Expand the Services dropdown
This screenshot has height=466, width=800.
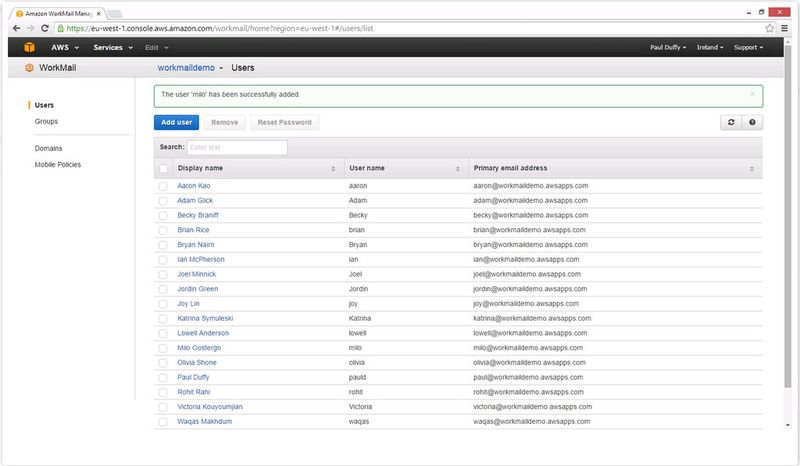[x=113, y=47]
